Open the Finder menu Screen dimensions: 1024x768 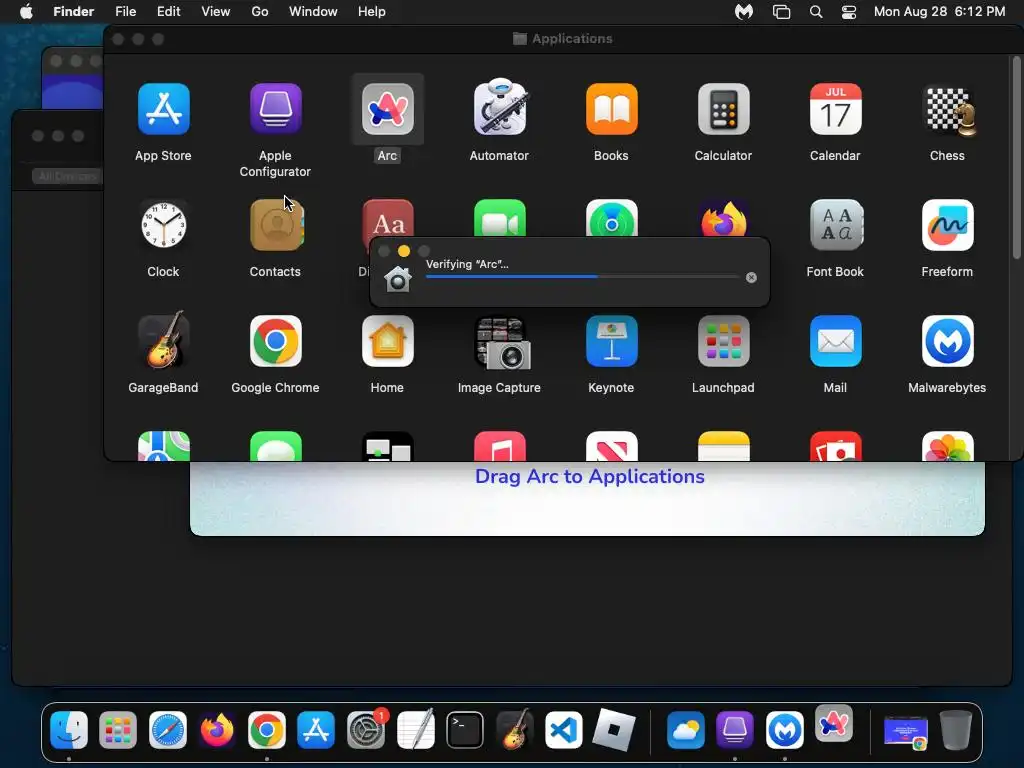coord(73,12)
